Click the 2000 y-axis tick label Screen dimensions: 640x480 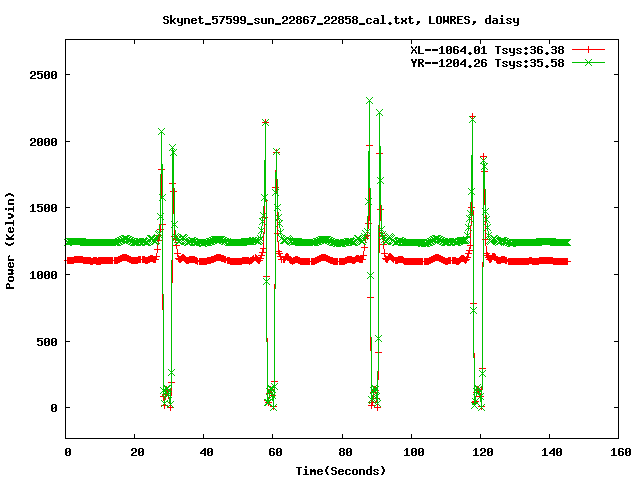43,142
